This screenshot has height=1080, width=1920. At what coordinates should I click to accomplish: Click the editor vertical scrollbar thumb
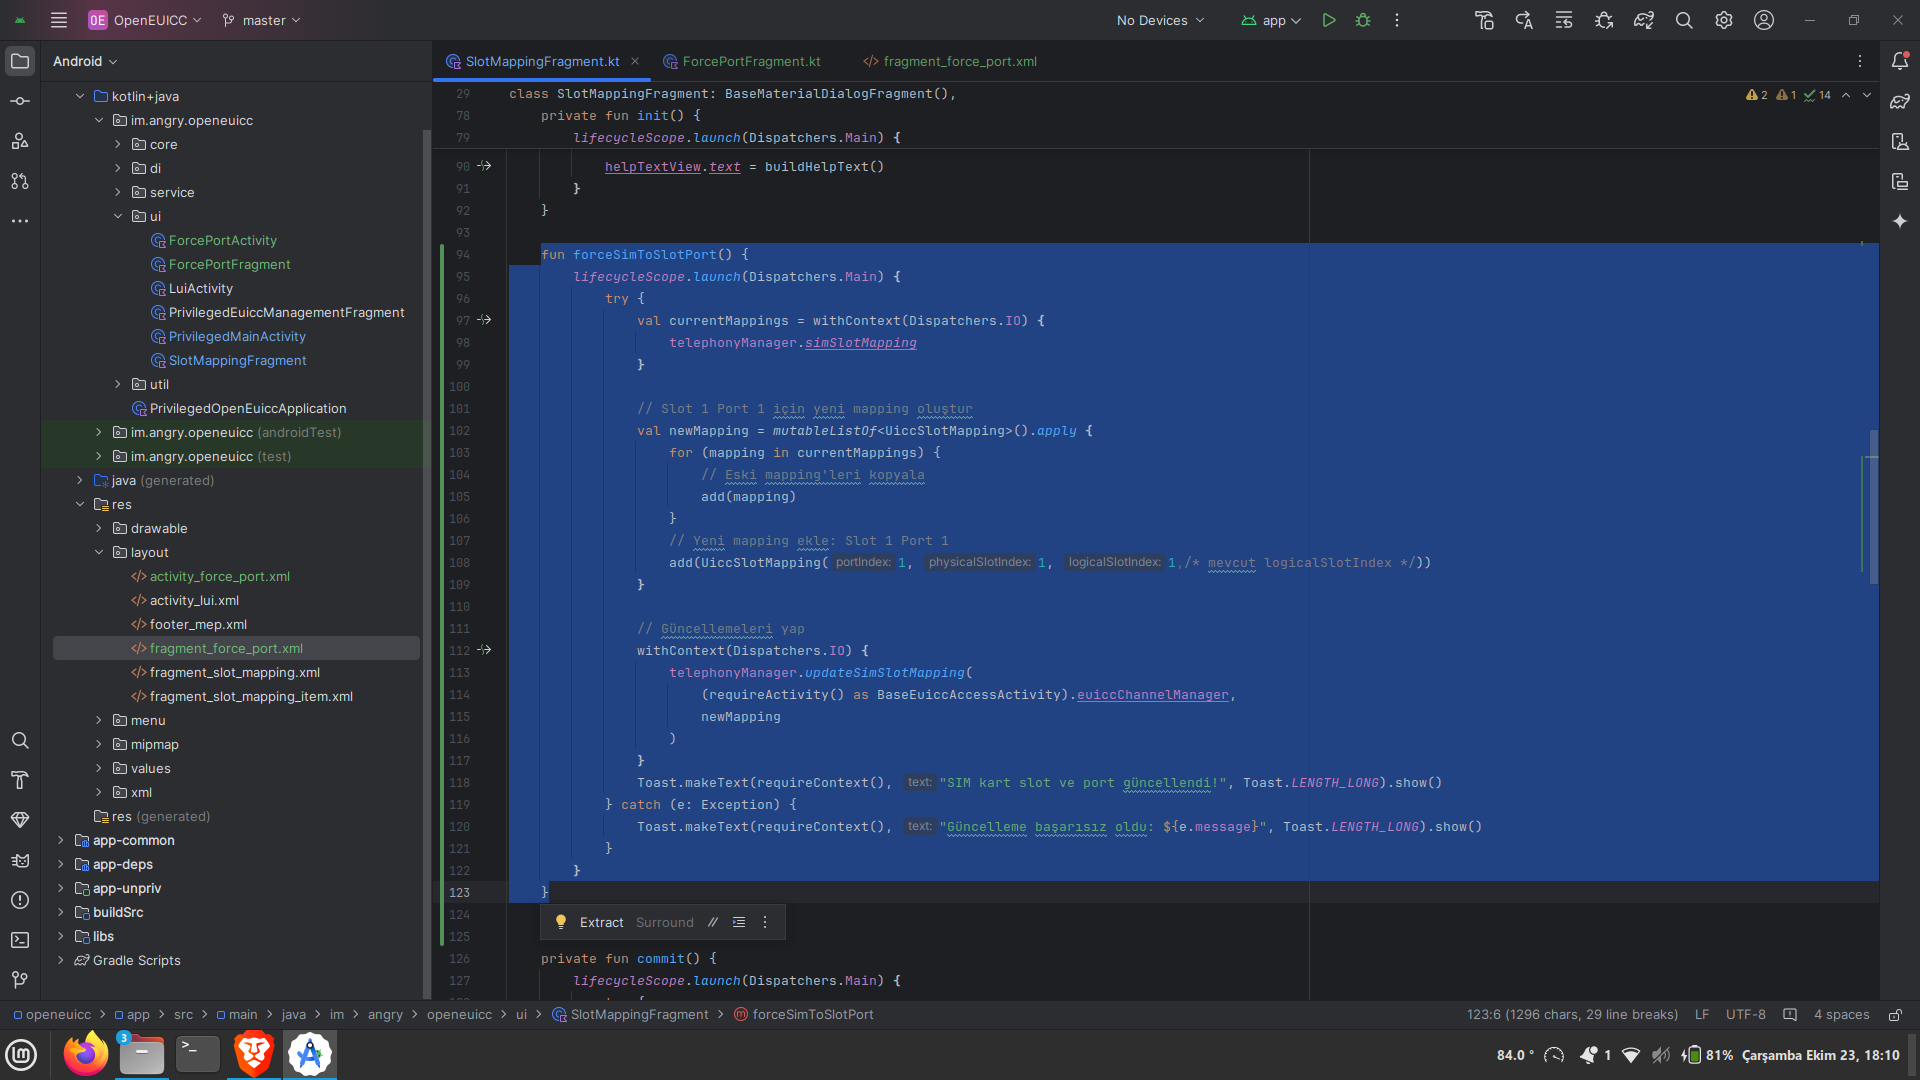[x=1873, y=505]
